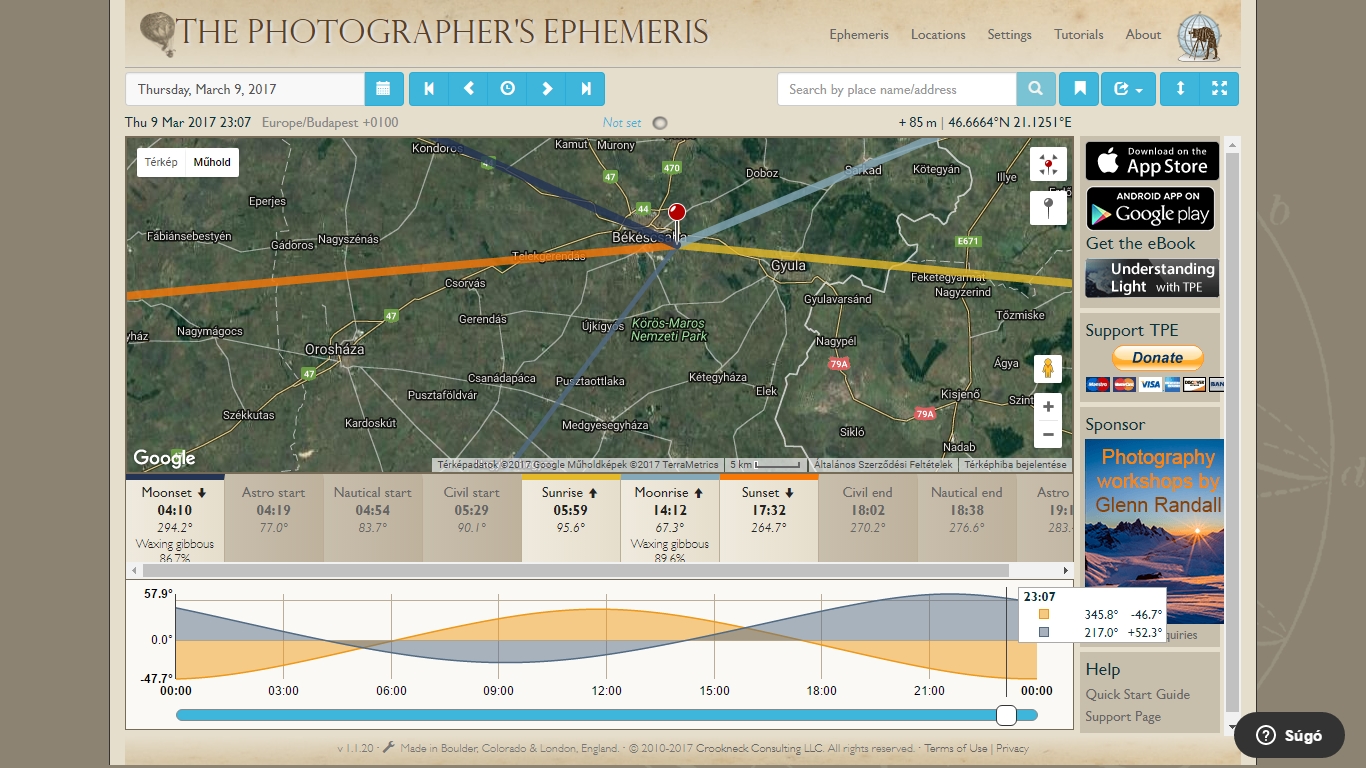Screen dimensions: 1366x768
Task: Zoom in on the map
Action: point(1048,407)
